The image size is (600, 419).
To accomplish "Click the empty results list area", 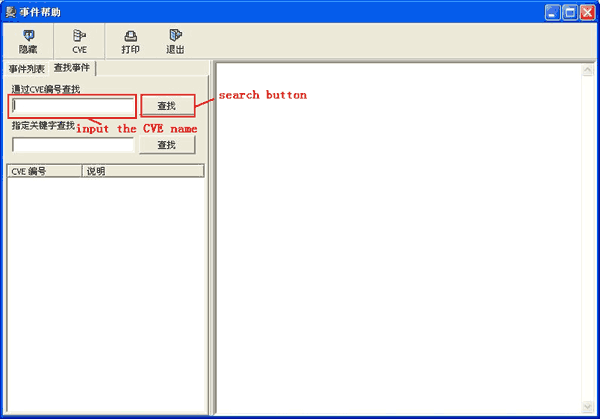I will point(105,290).
